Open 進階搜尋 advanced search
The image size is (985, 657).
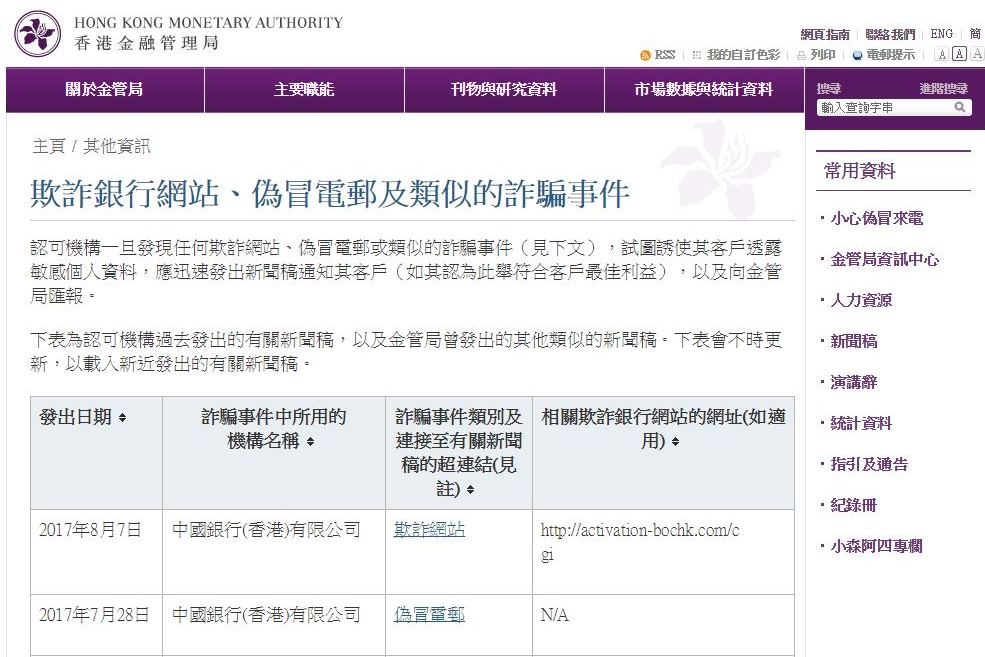tap(943, 88)
